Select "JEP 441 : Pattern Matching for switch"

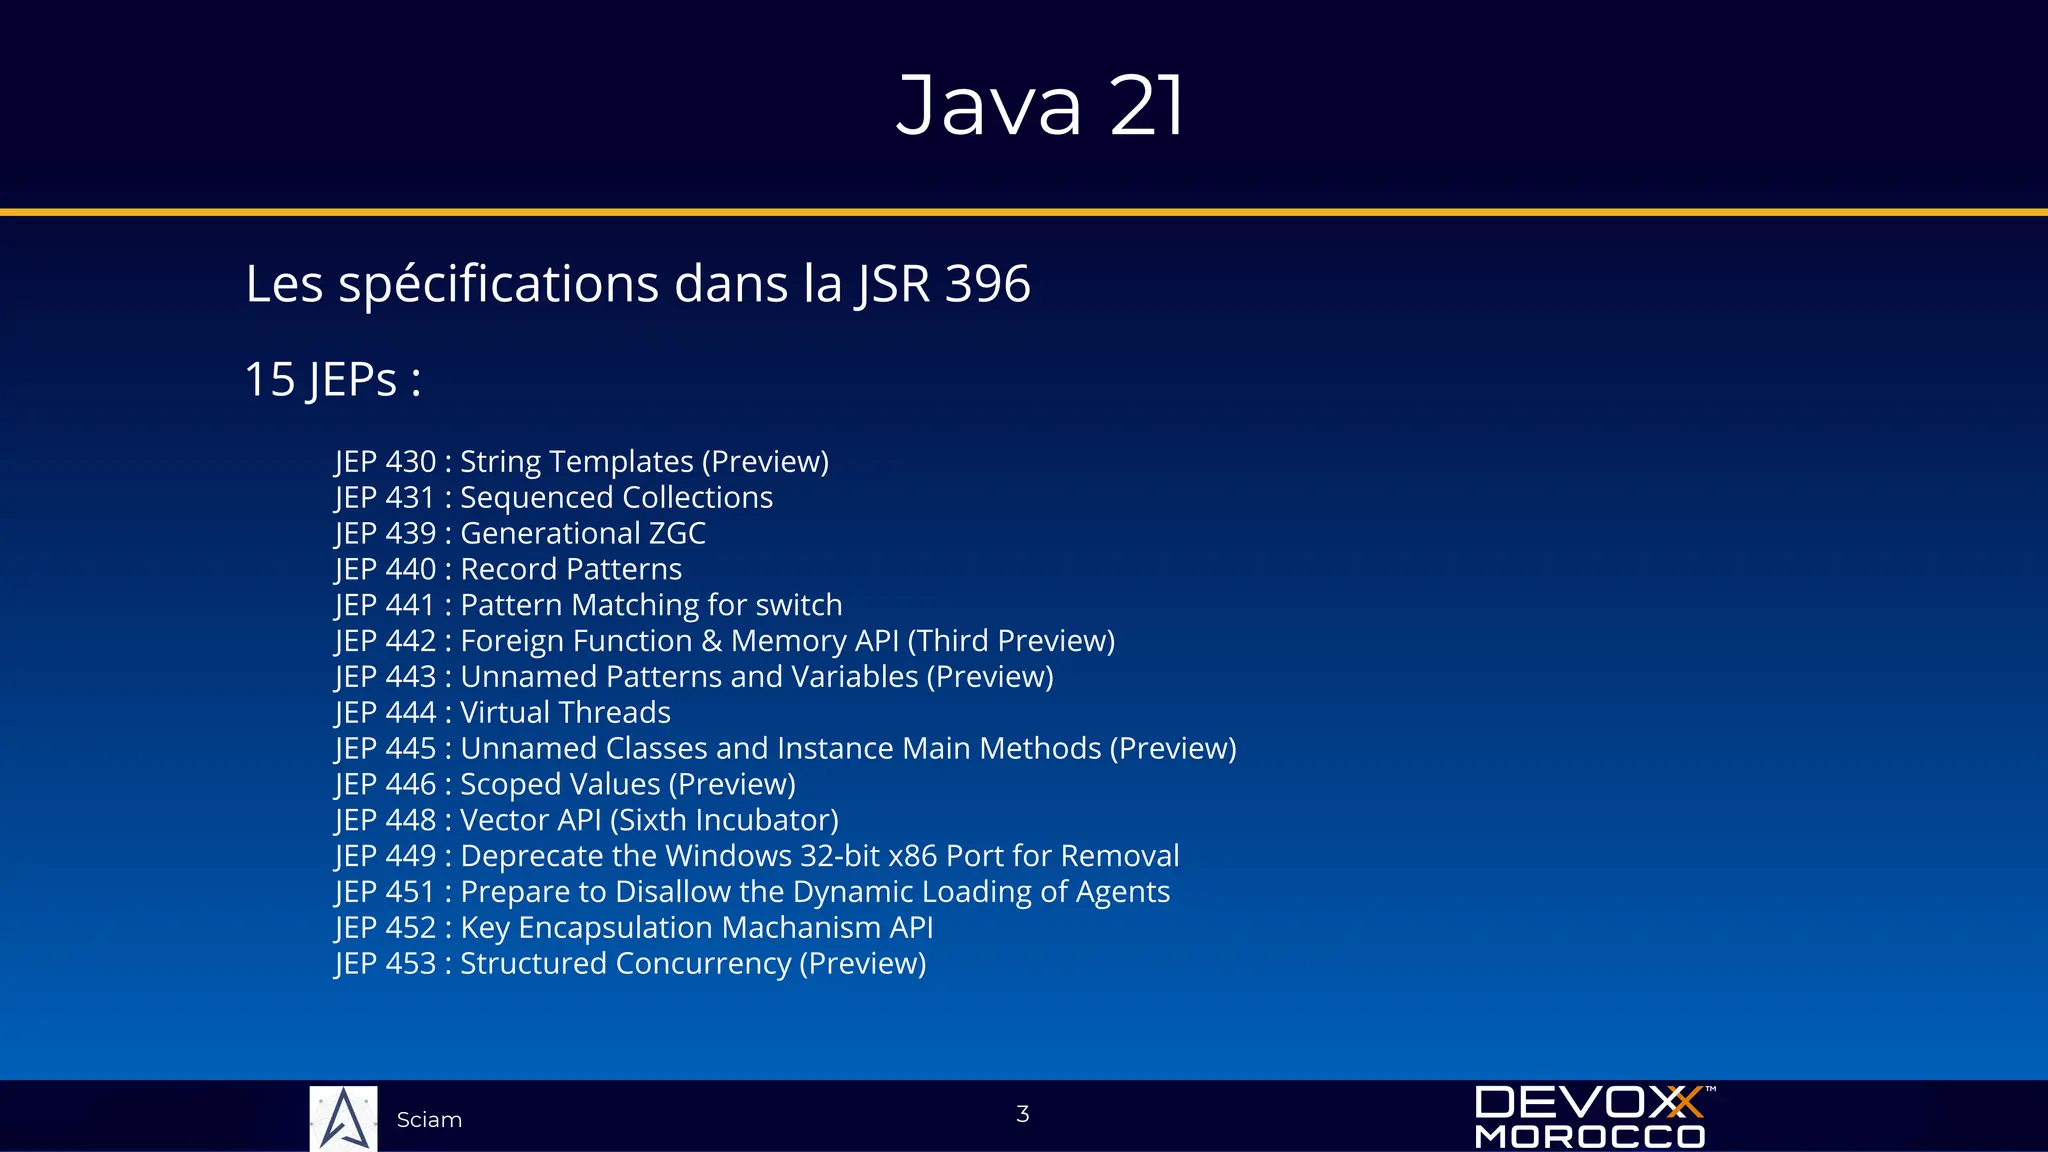pyautogui.click(x=589, y=606)
